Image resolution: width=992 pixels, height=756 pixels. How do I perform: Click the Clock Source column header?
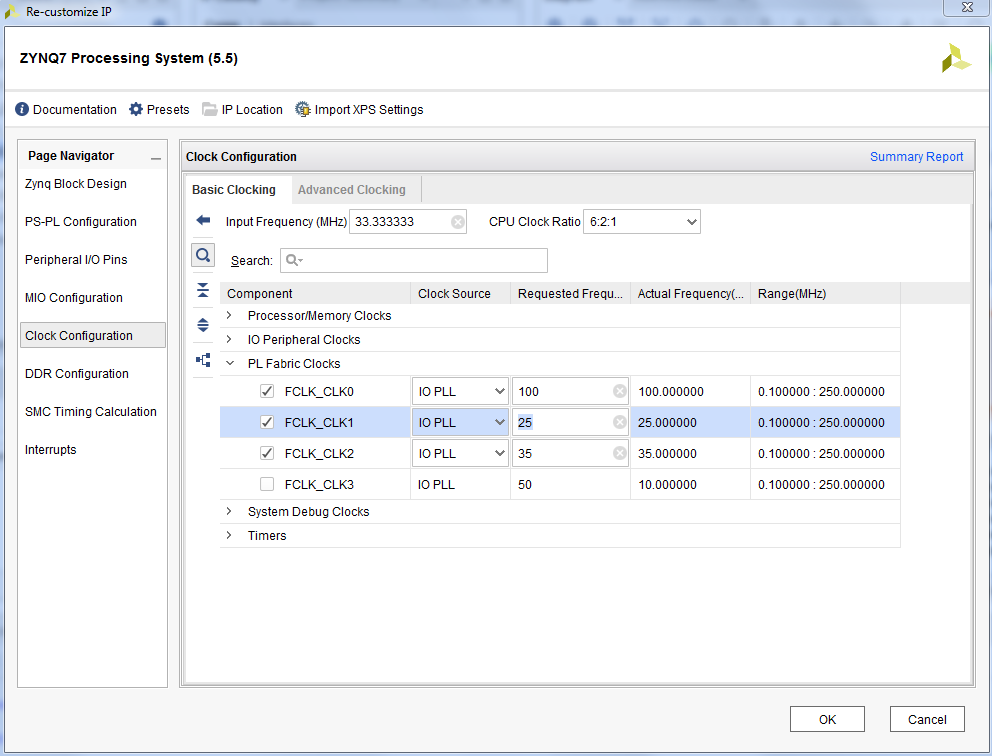[x=461, y=294]
